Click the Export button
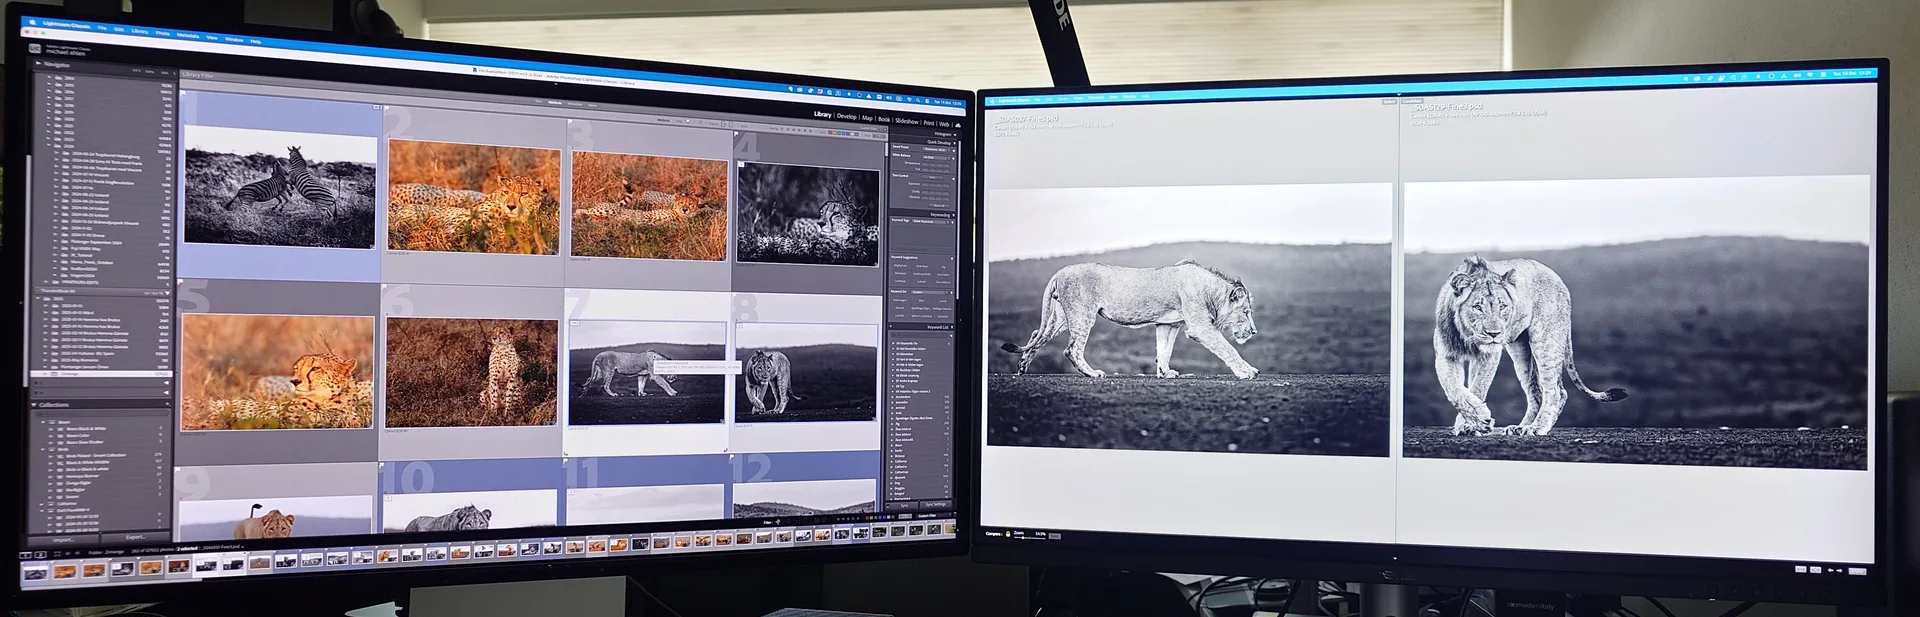Viewport: 1920px width, 617px height. point(135,537)
